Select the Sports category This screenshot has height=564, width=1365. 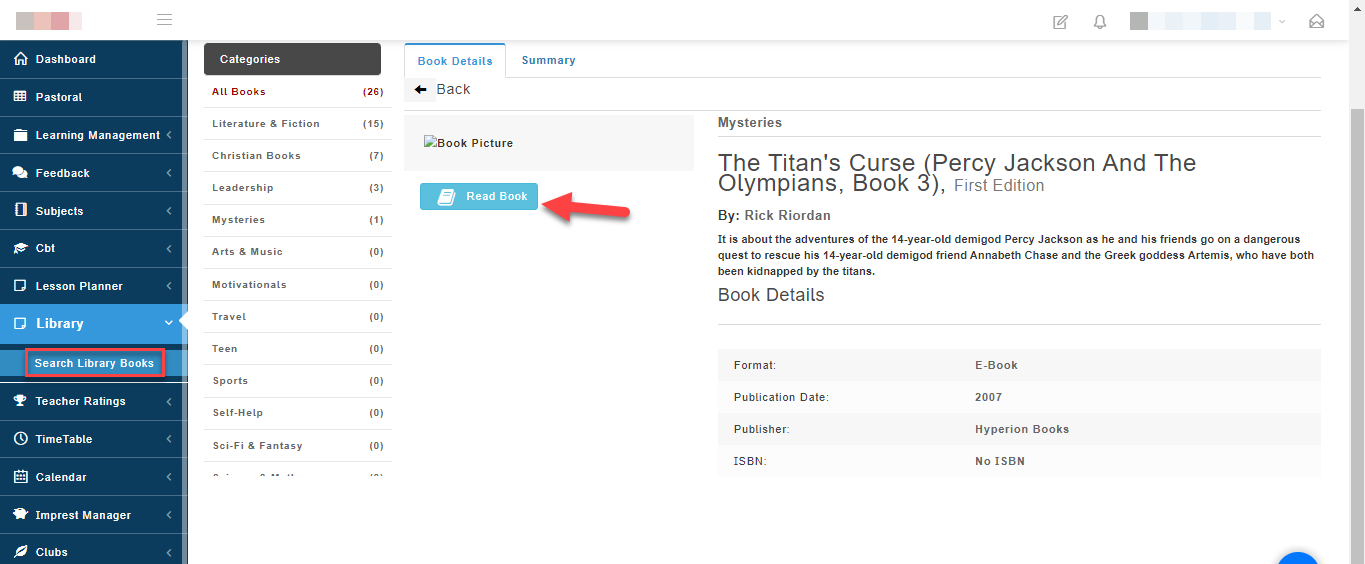point(298,381)
